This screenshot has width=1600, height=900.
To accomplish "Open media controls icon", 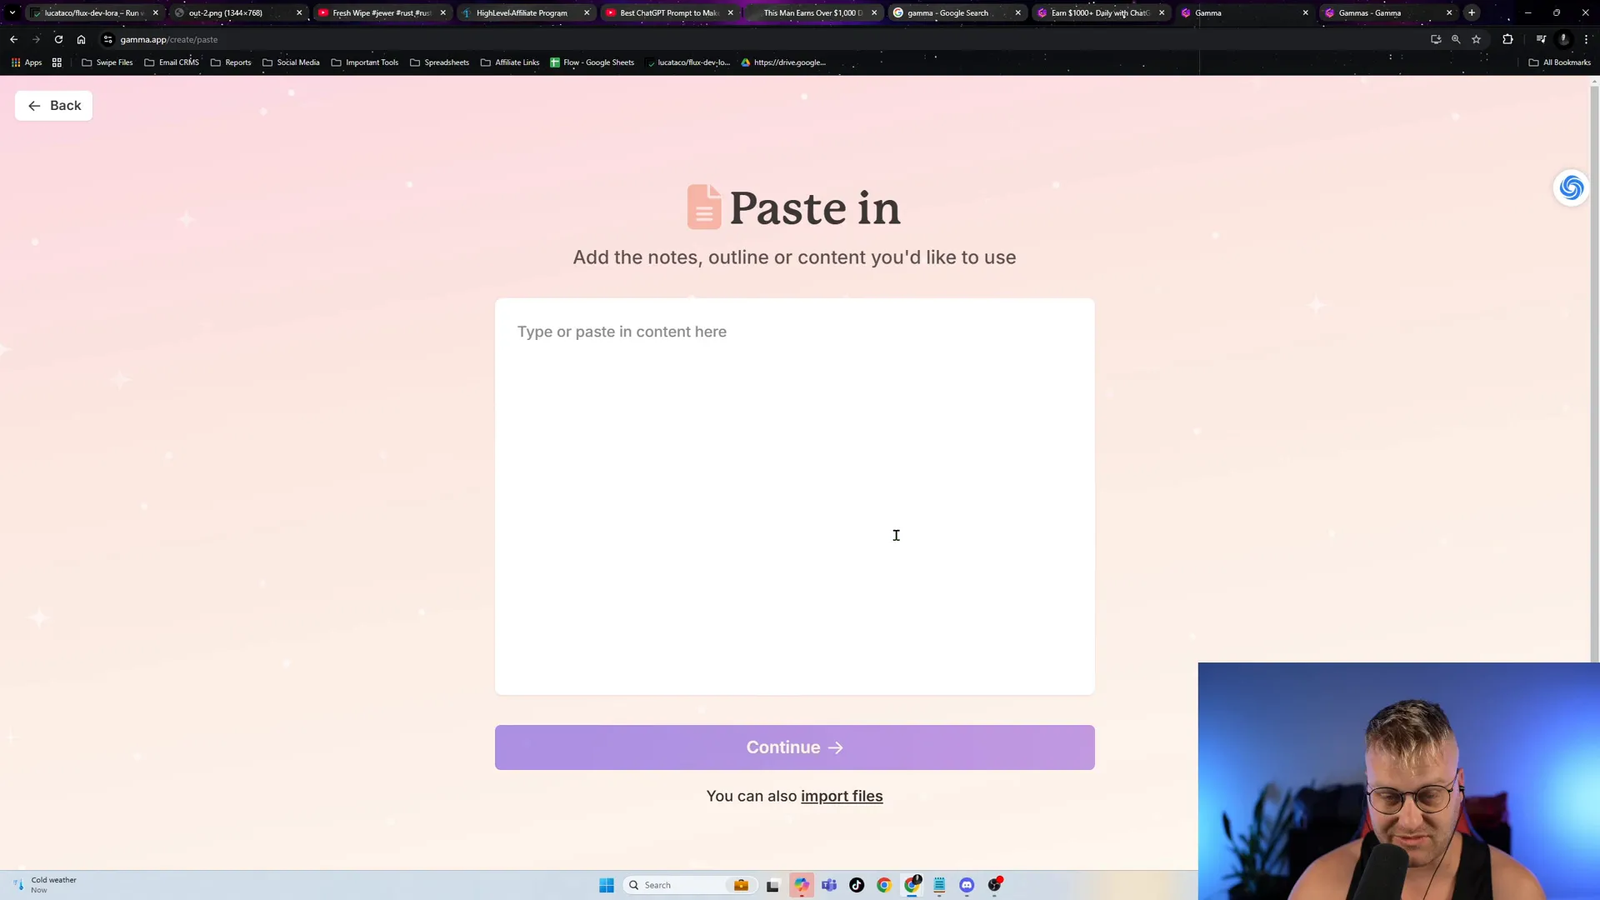I will [1541, 39].
